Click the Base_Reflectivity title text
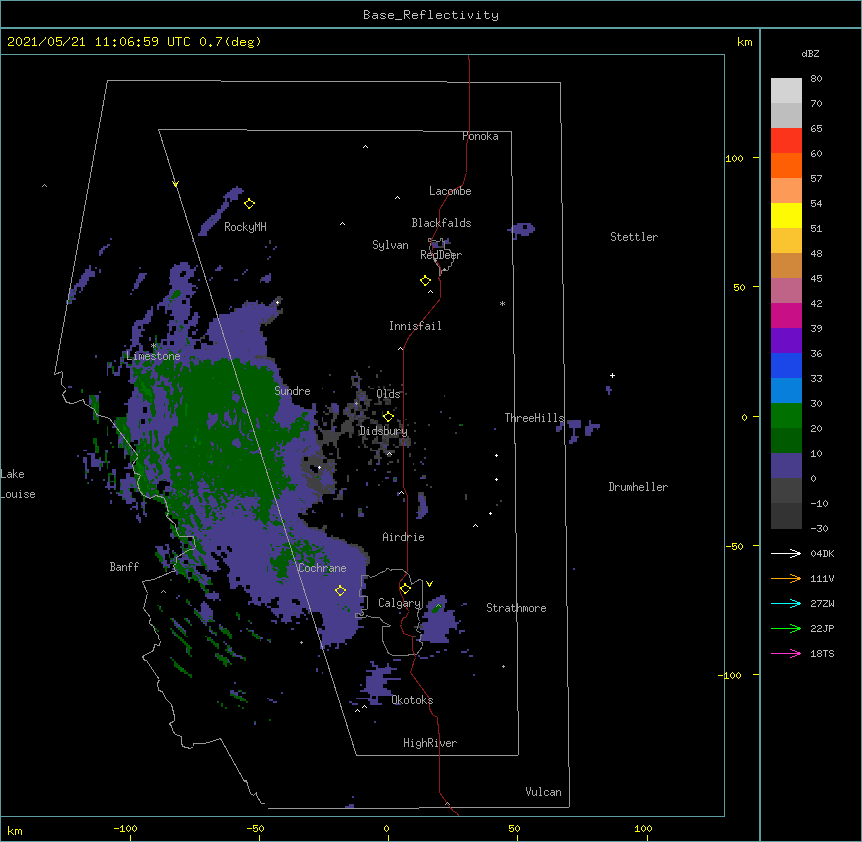This screenshot has width=862, height=842. [x=430, y=15]
